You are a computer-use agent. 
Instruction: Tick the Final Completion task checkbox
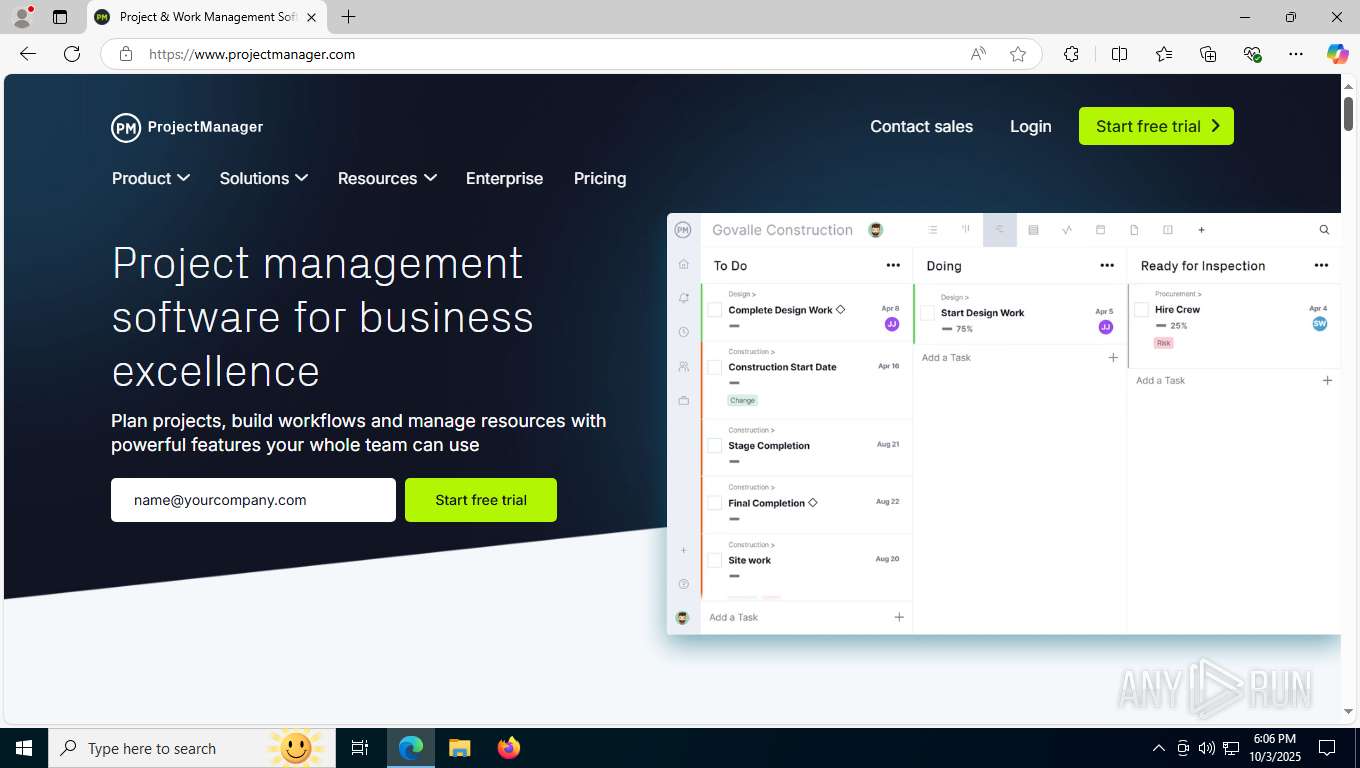tap(715, 503)
